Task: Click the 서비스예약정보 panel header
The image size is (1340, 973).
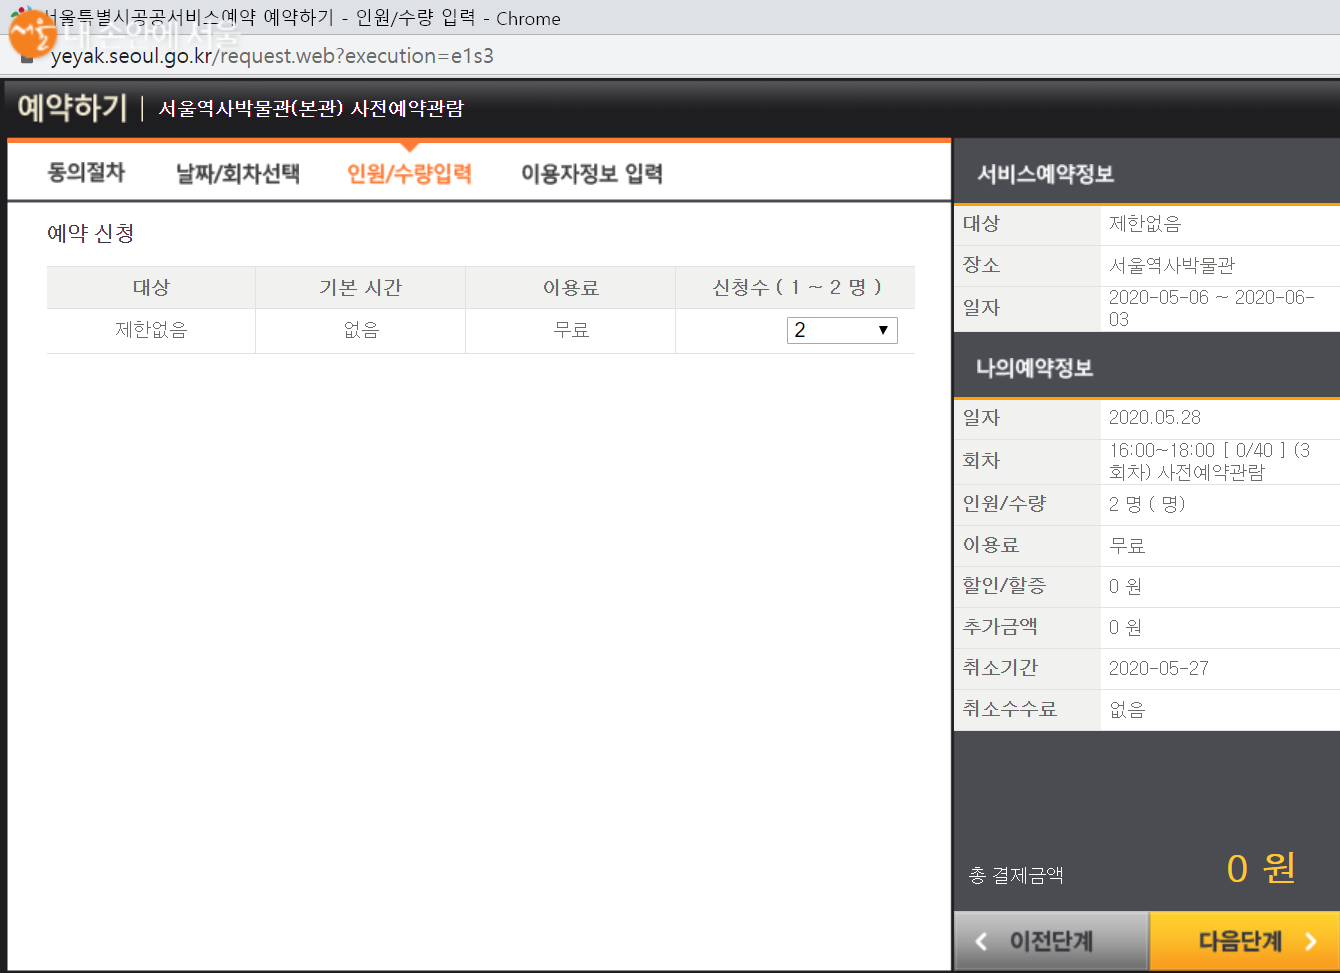Action: [1045, 174]
